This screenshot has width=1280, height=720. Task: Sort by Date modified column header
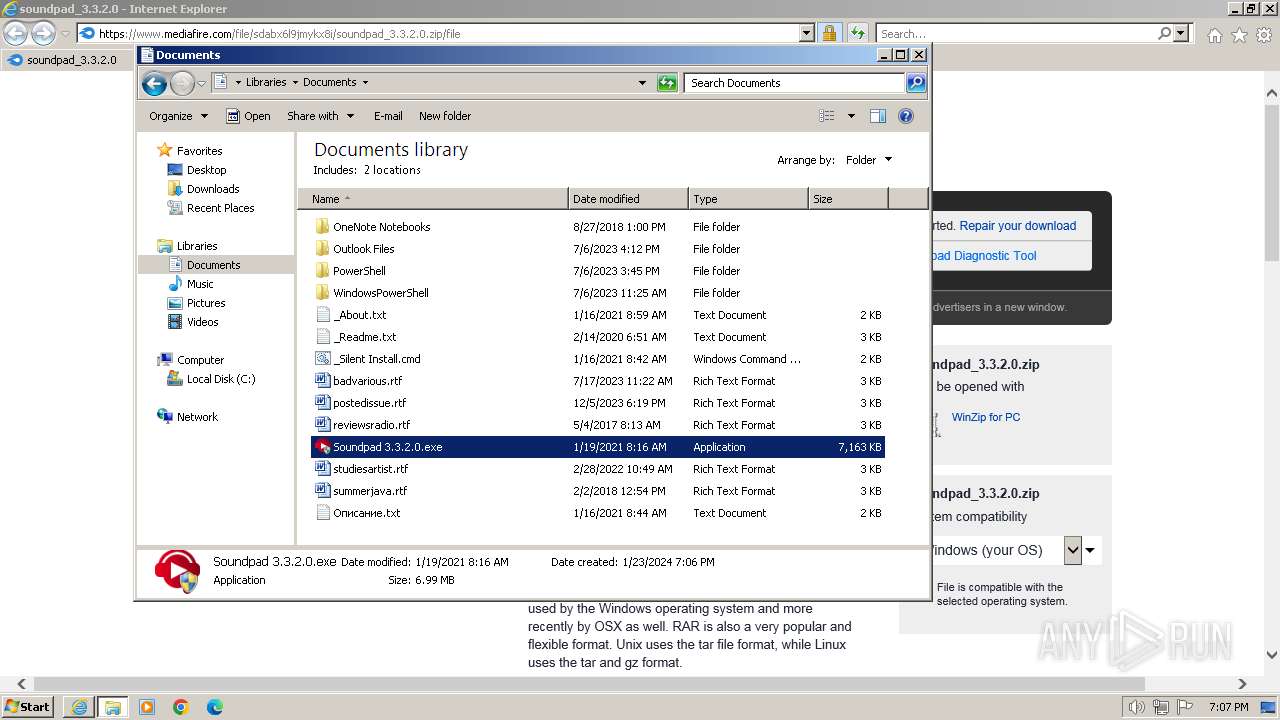(x=628, y=199)
